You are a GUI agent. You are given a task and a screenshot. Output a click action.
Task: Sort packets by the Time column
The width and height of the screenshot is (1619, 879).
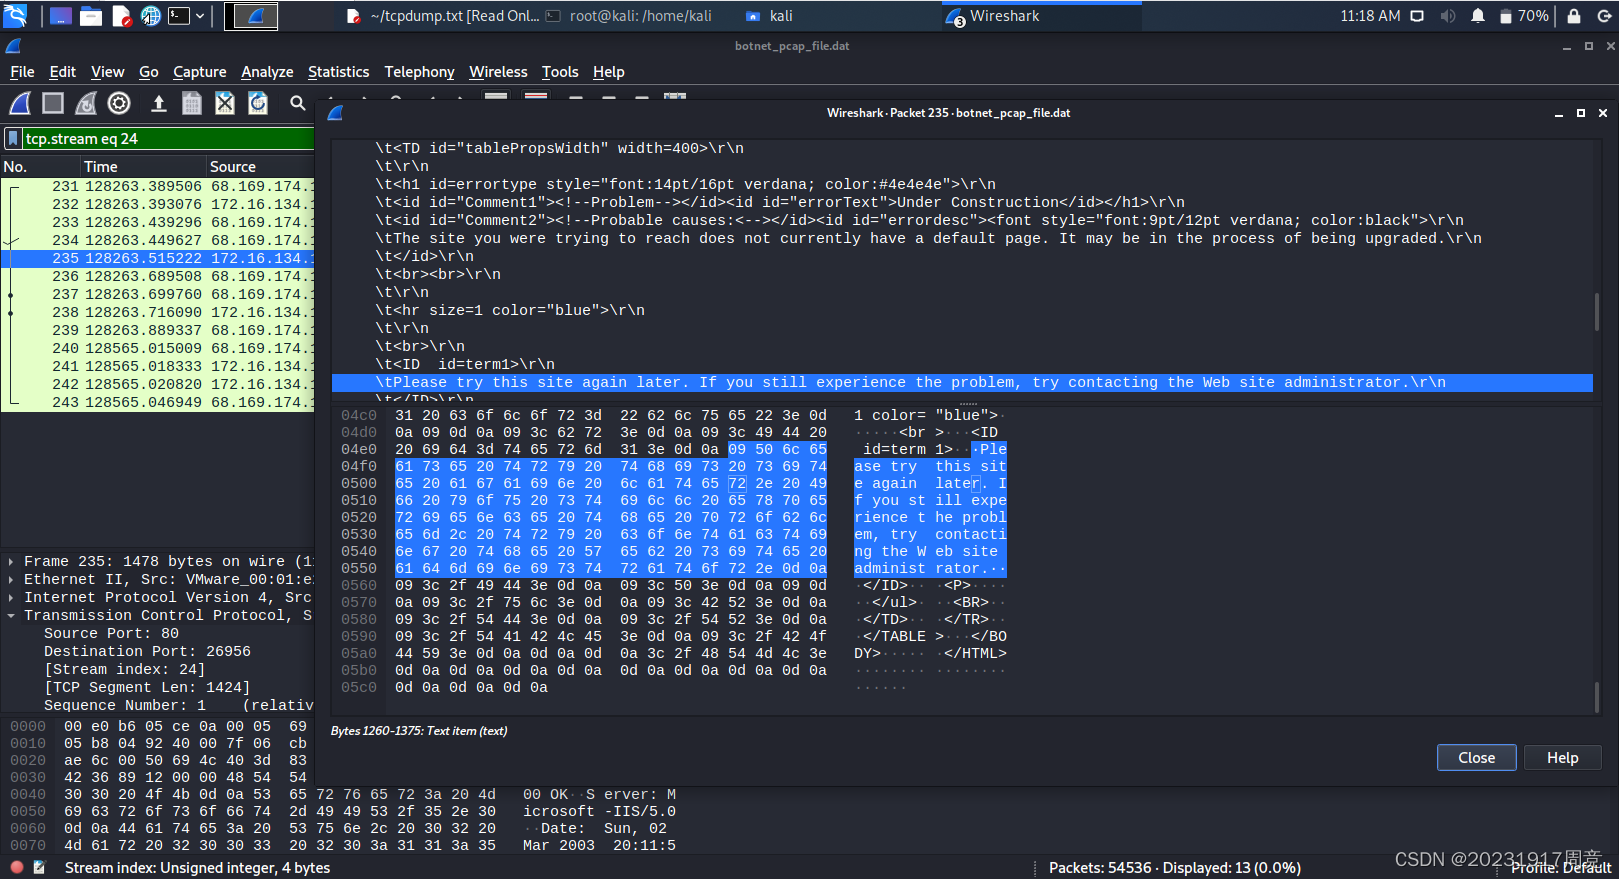tap(143, 166)
